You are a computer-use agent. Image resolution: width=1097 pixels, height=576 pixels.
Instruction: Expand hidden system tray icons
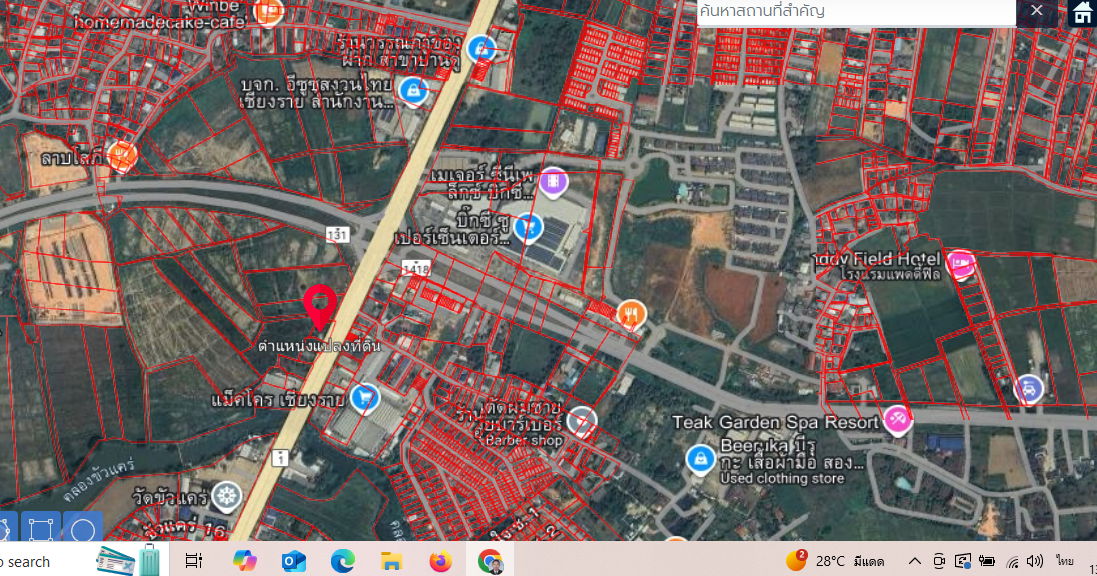point(915,561)
